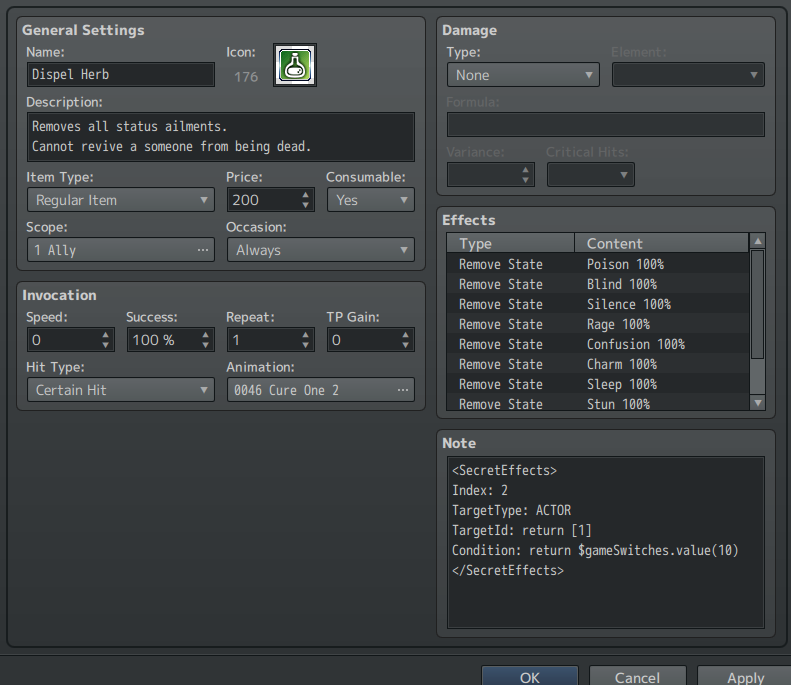Decrease Success rate with the down arrow
Image resolution: width=791 pixels, height=685 pixels.
pyautogui.click(x=205, y=346)
